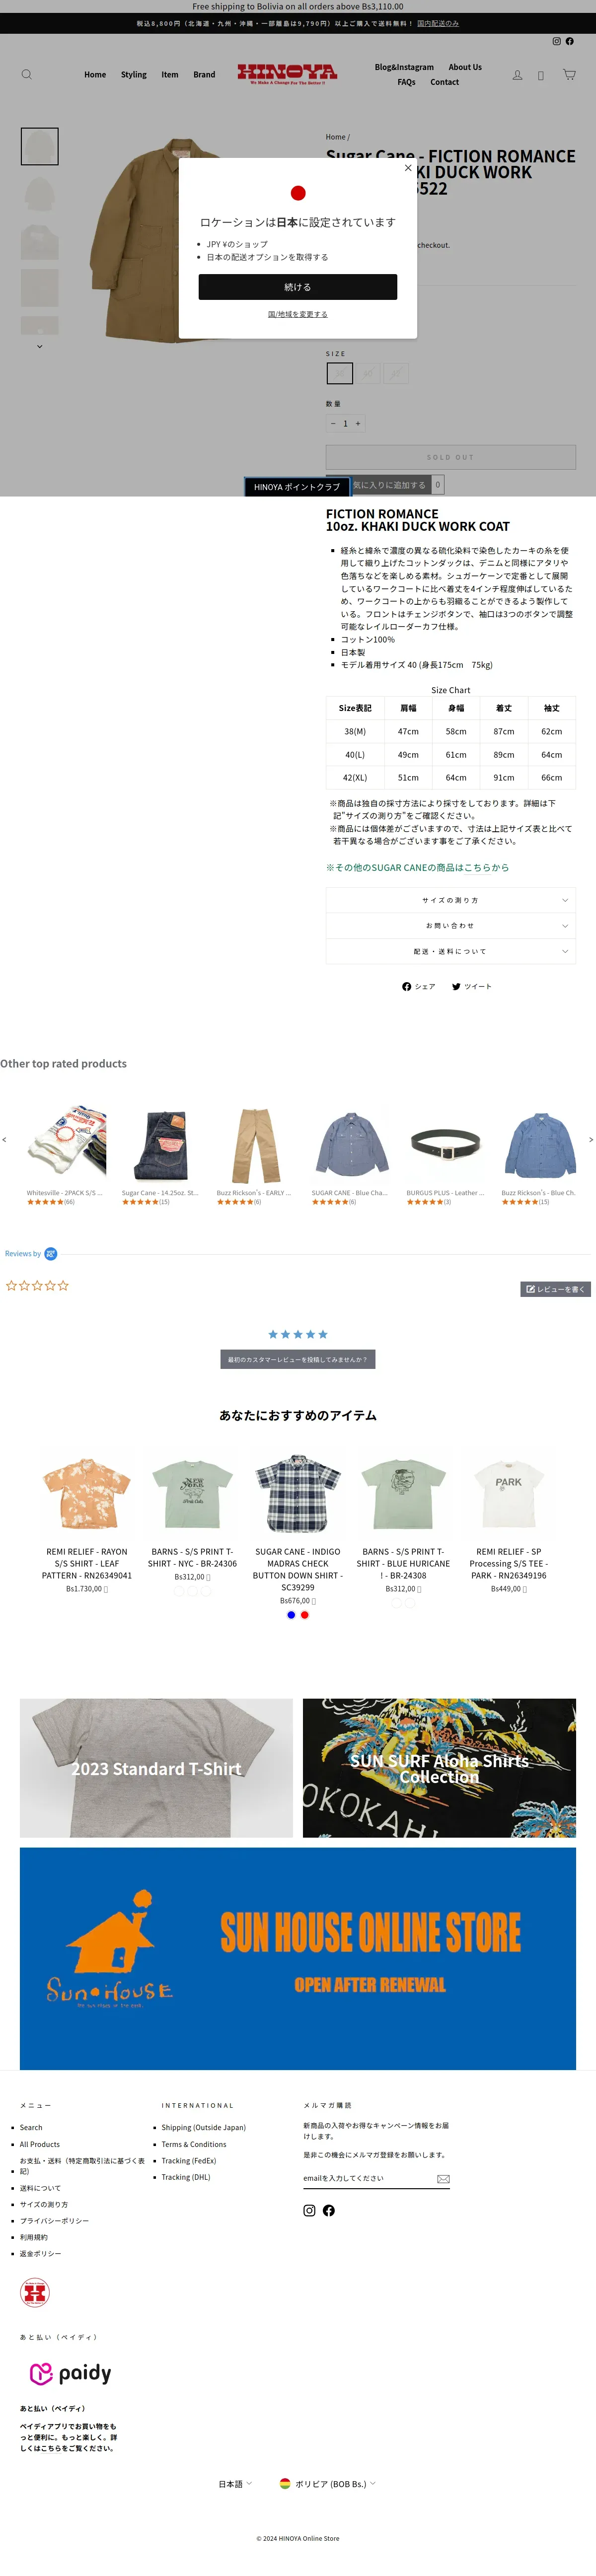Close the location popup with X

coord(408,168)
